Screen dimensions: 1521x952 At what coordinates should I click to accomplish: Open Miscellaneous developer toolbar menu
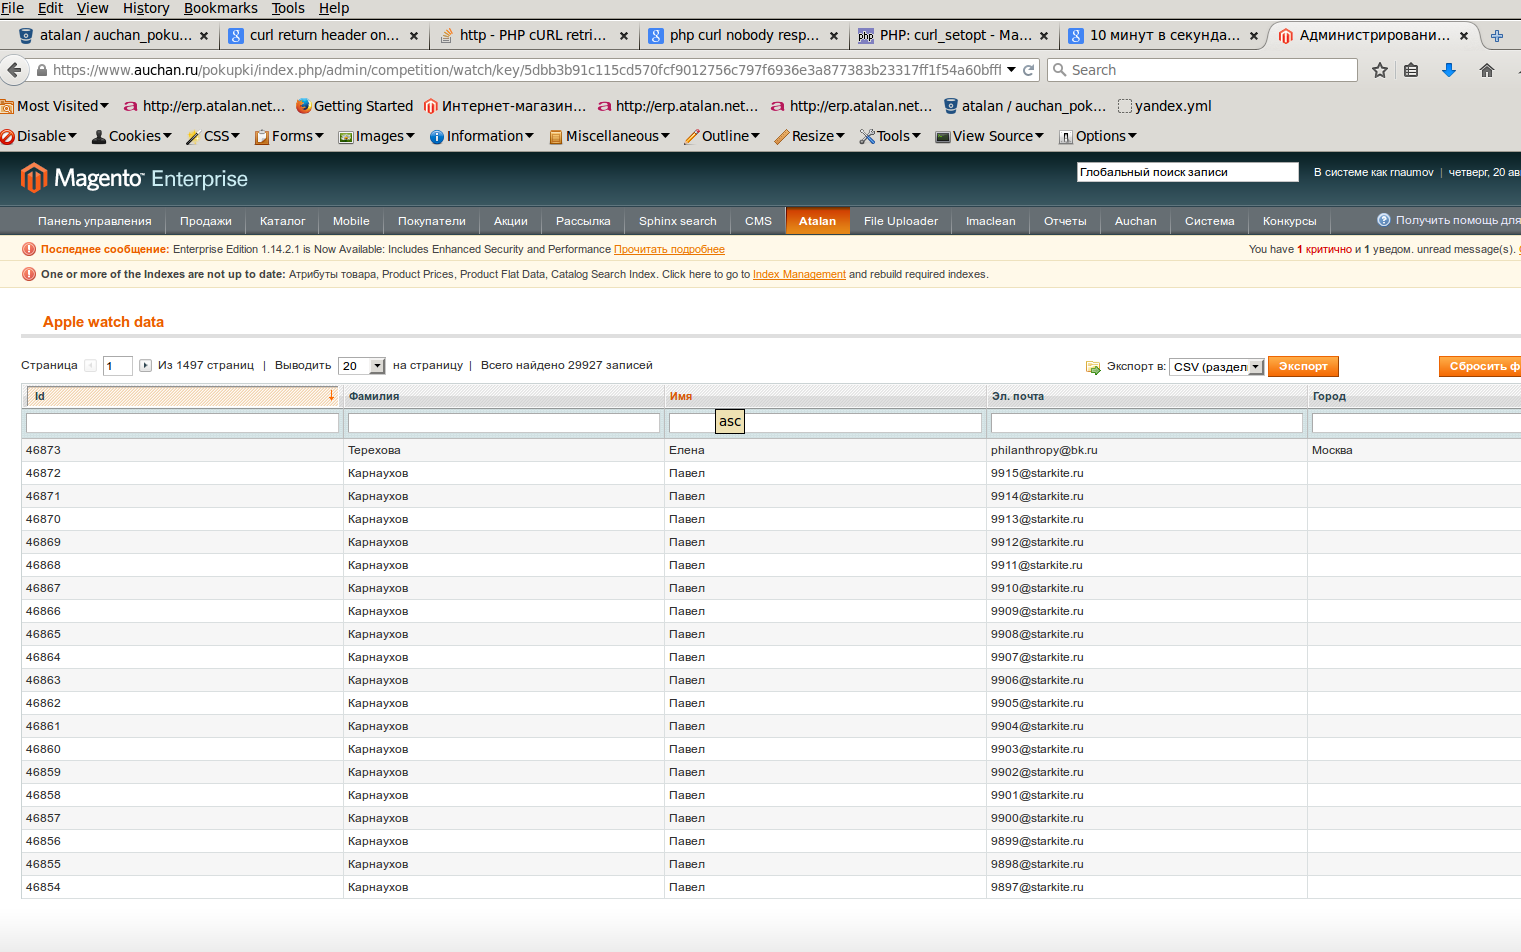pos(609,136)
